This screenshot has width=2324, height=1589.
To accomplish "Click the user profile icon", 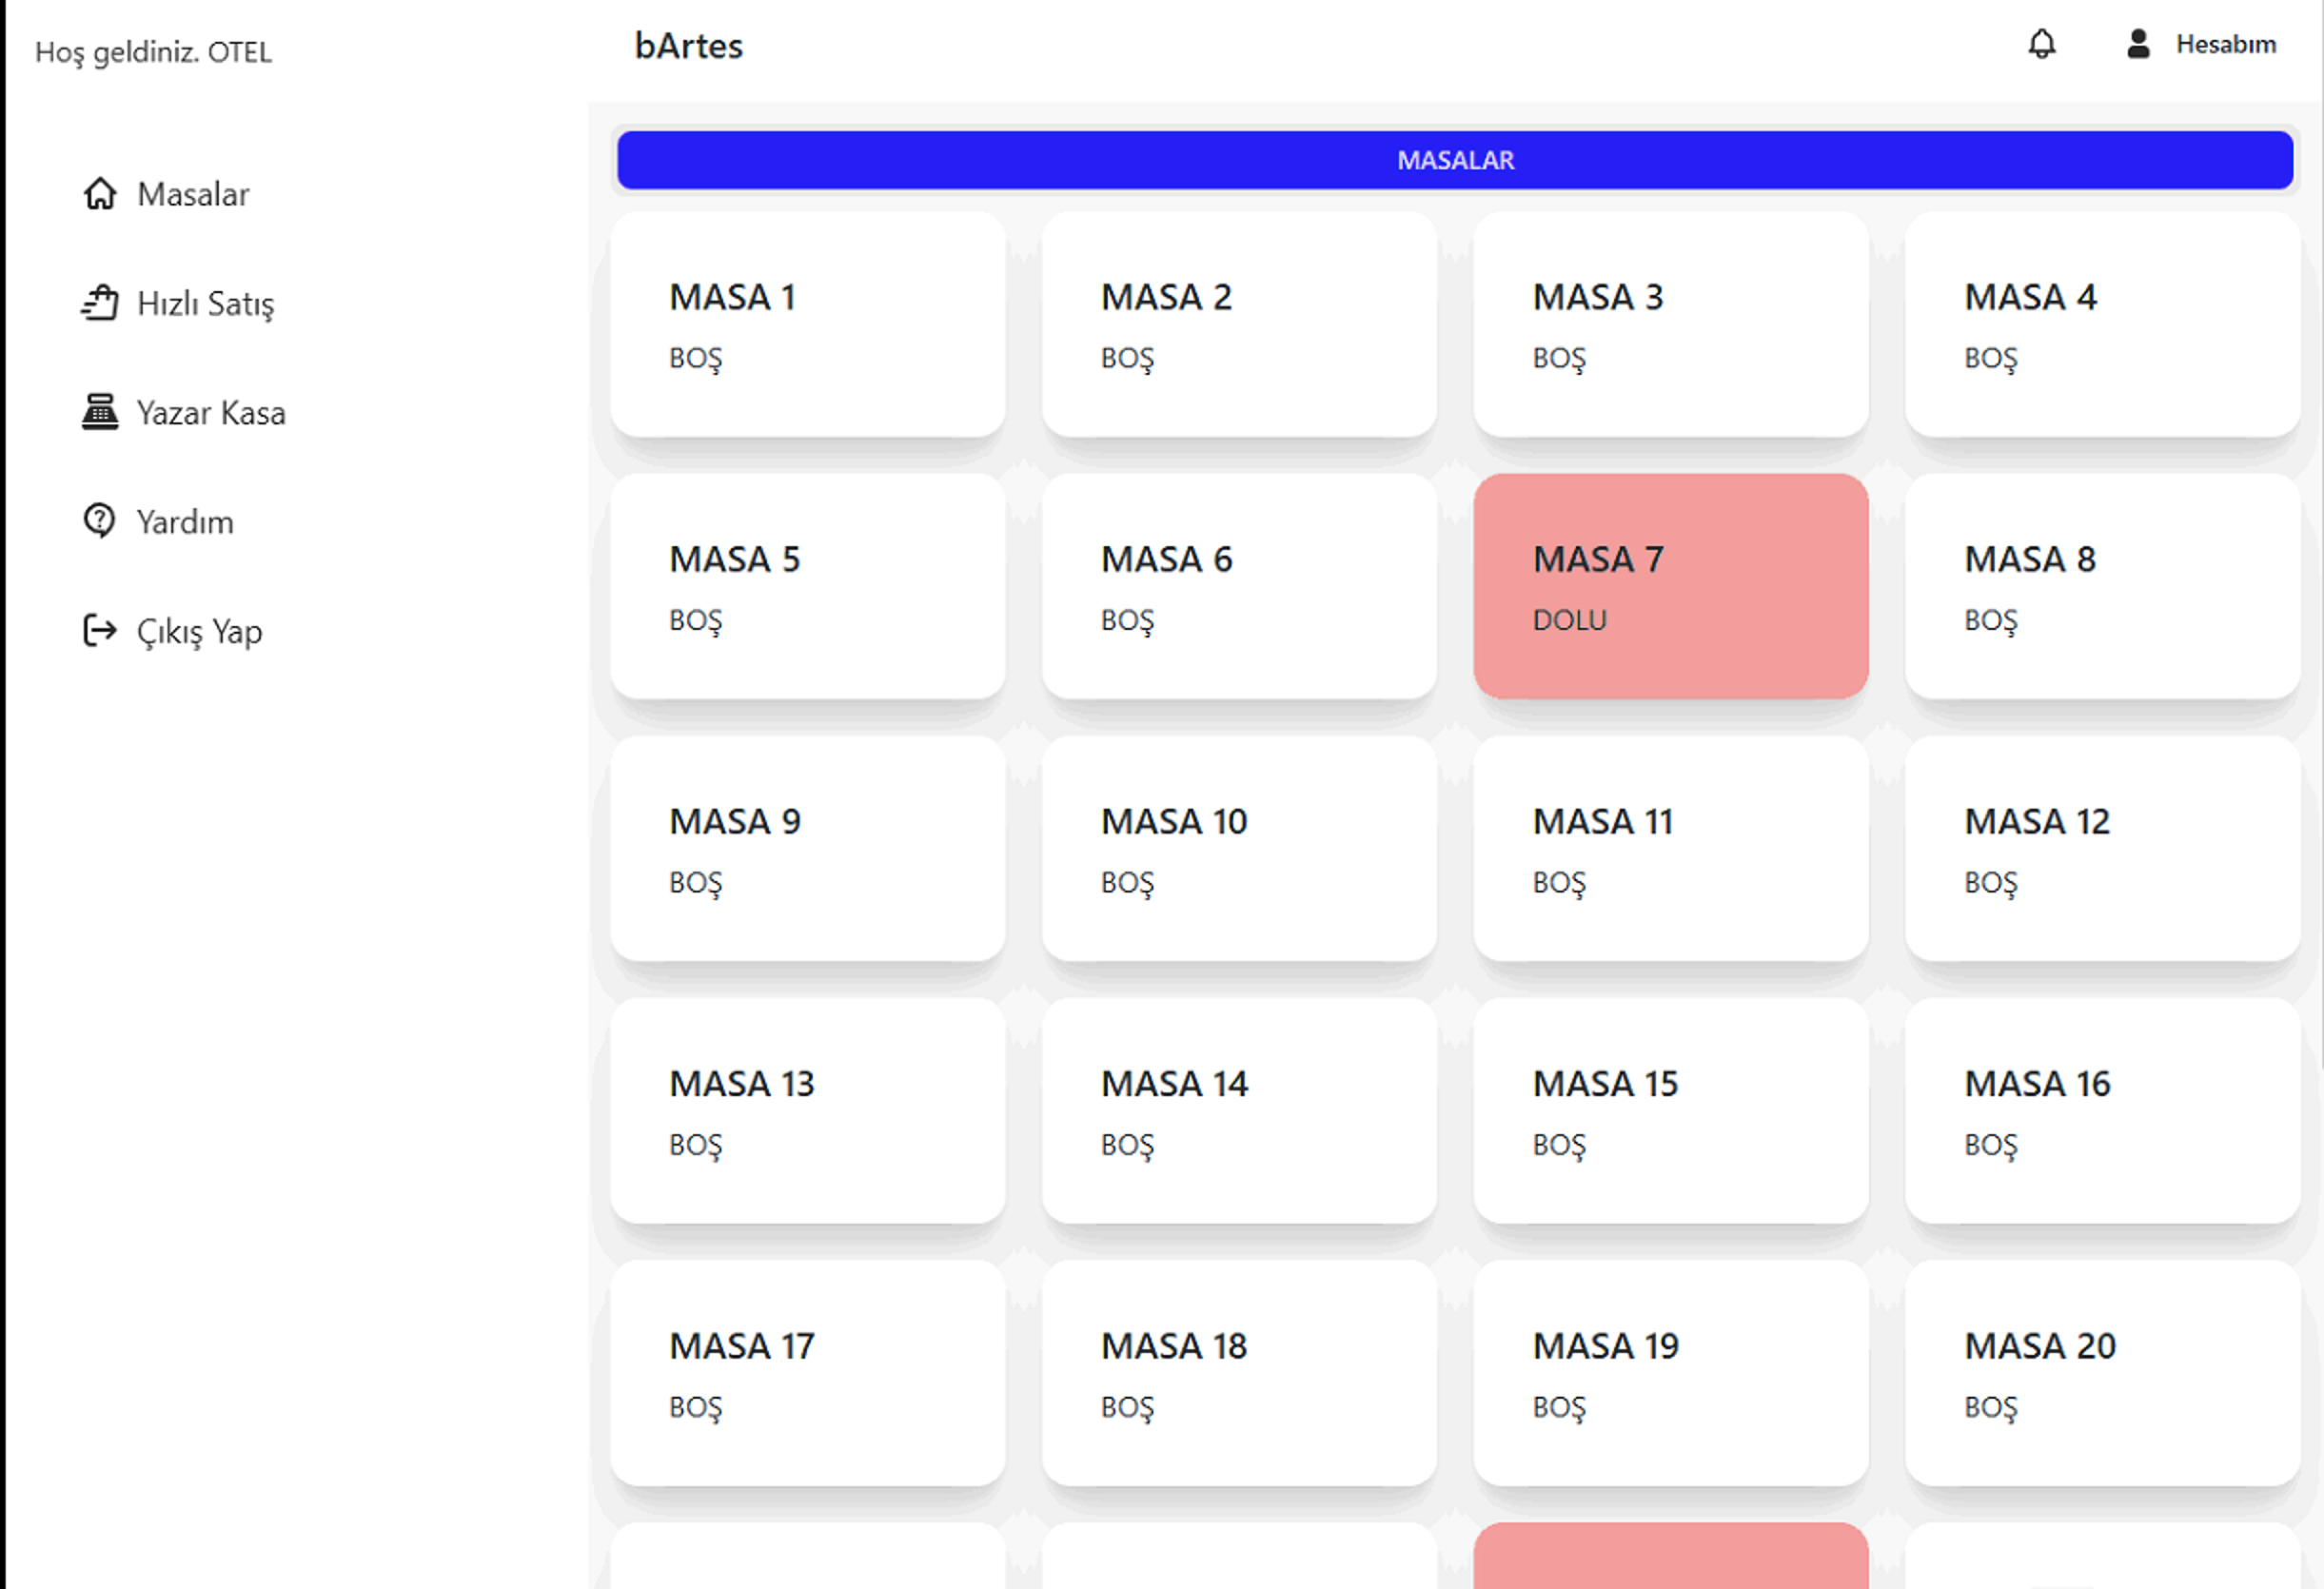I will (2137, 44).
